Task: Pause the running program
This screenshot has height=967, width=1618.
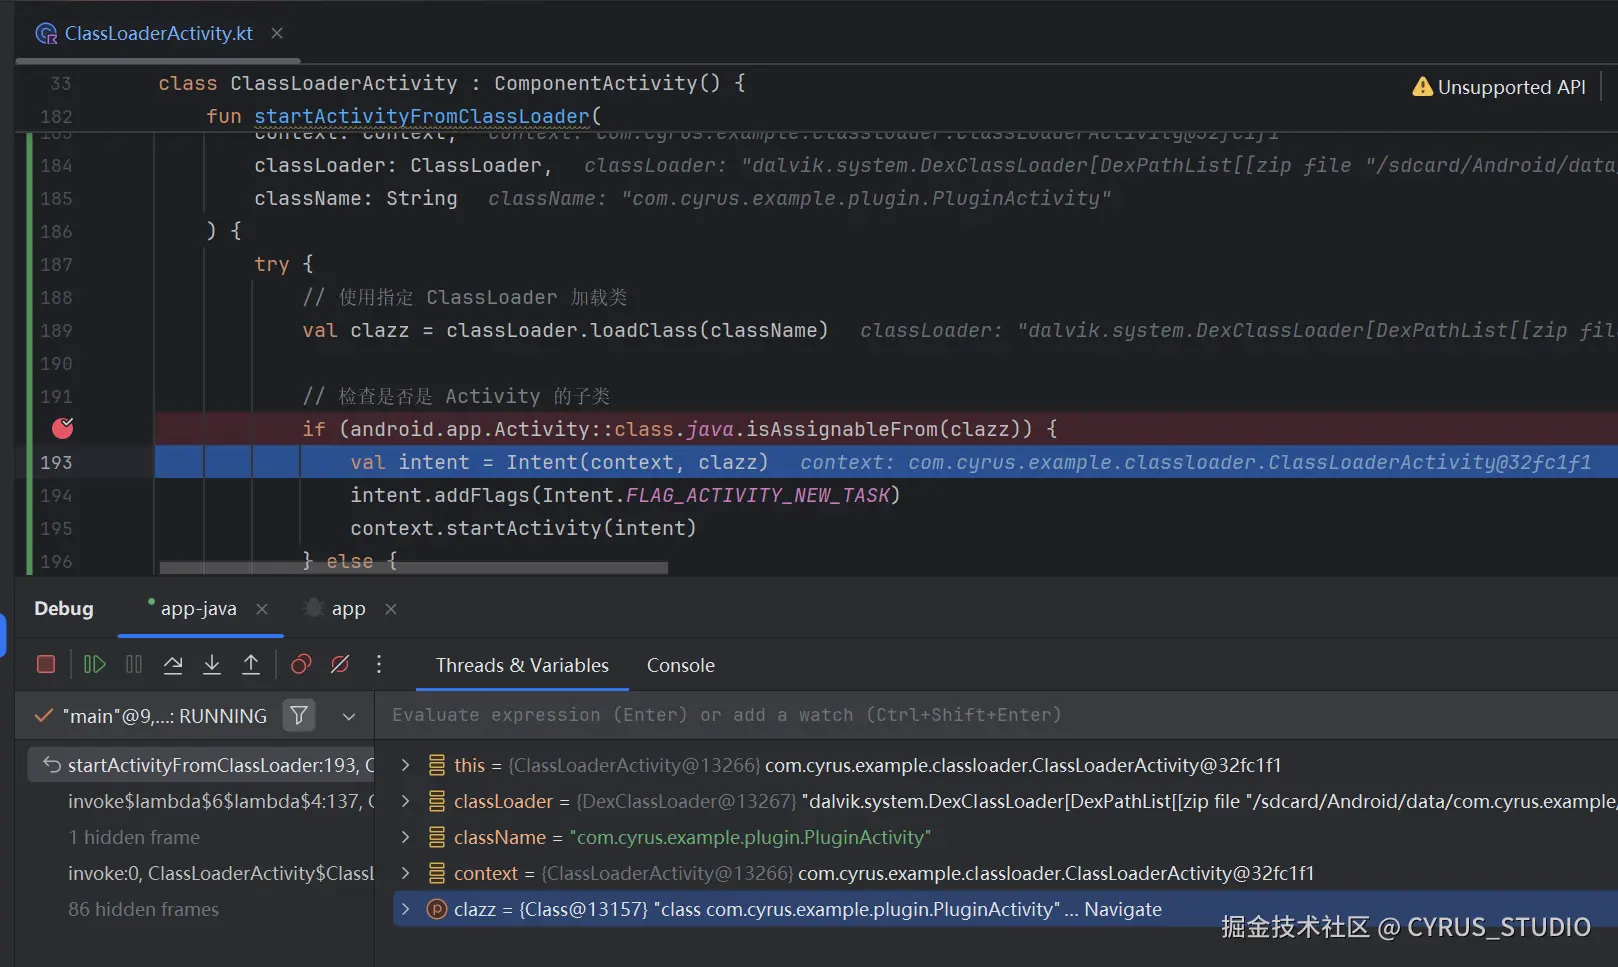Action: coord(134,664)
